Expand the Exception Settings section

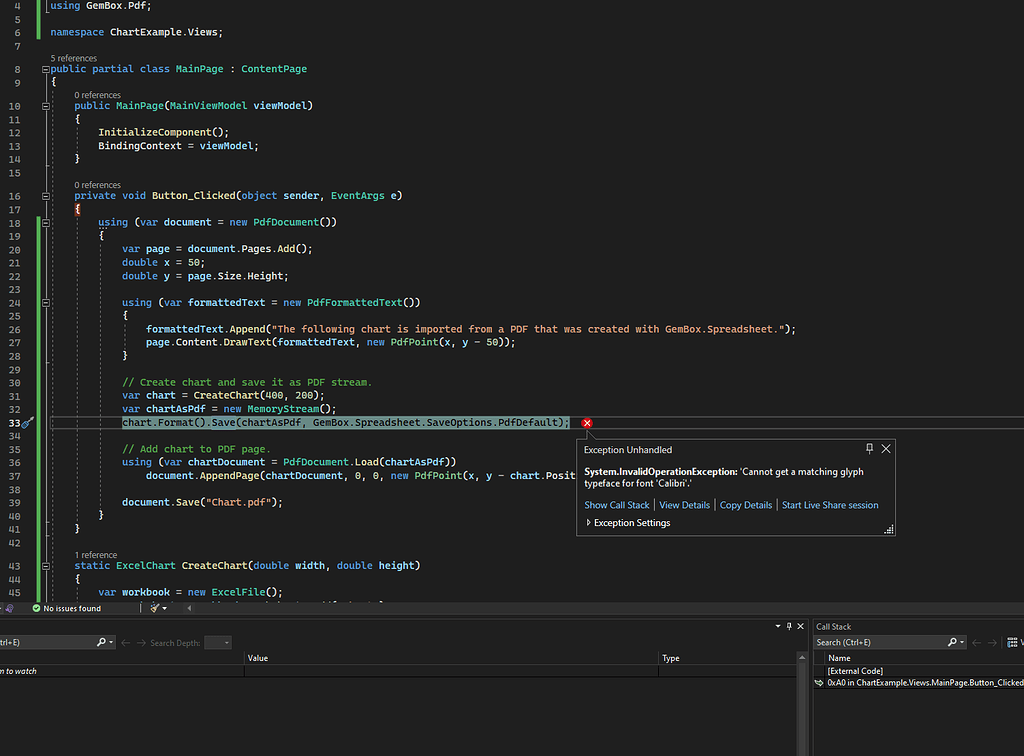tap(589, 523)
